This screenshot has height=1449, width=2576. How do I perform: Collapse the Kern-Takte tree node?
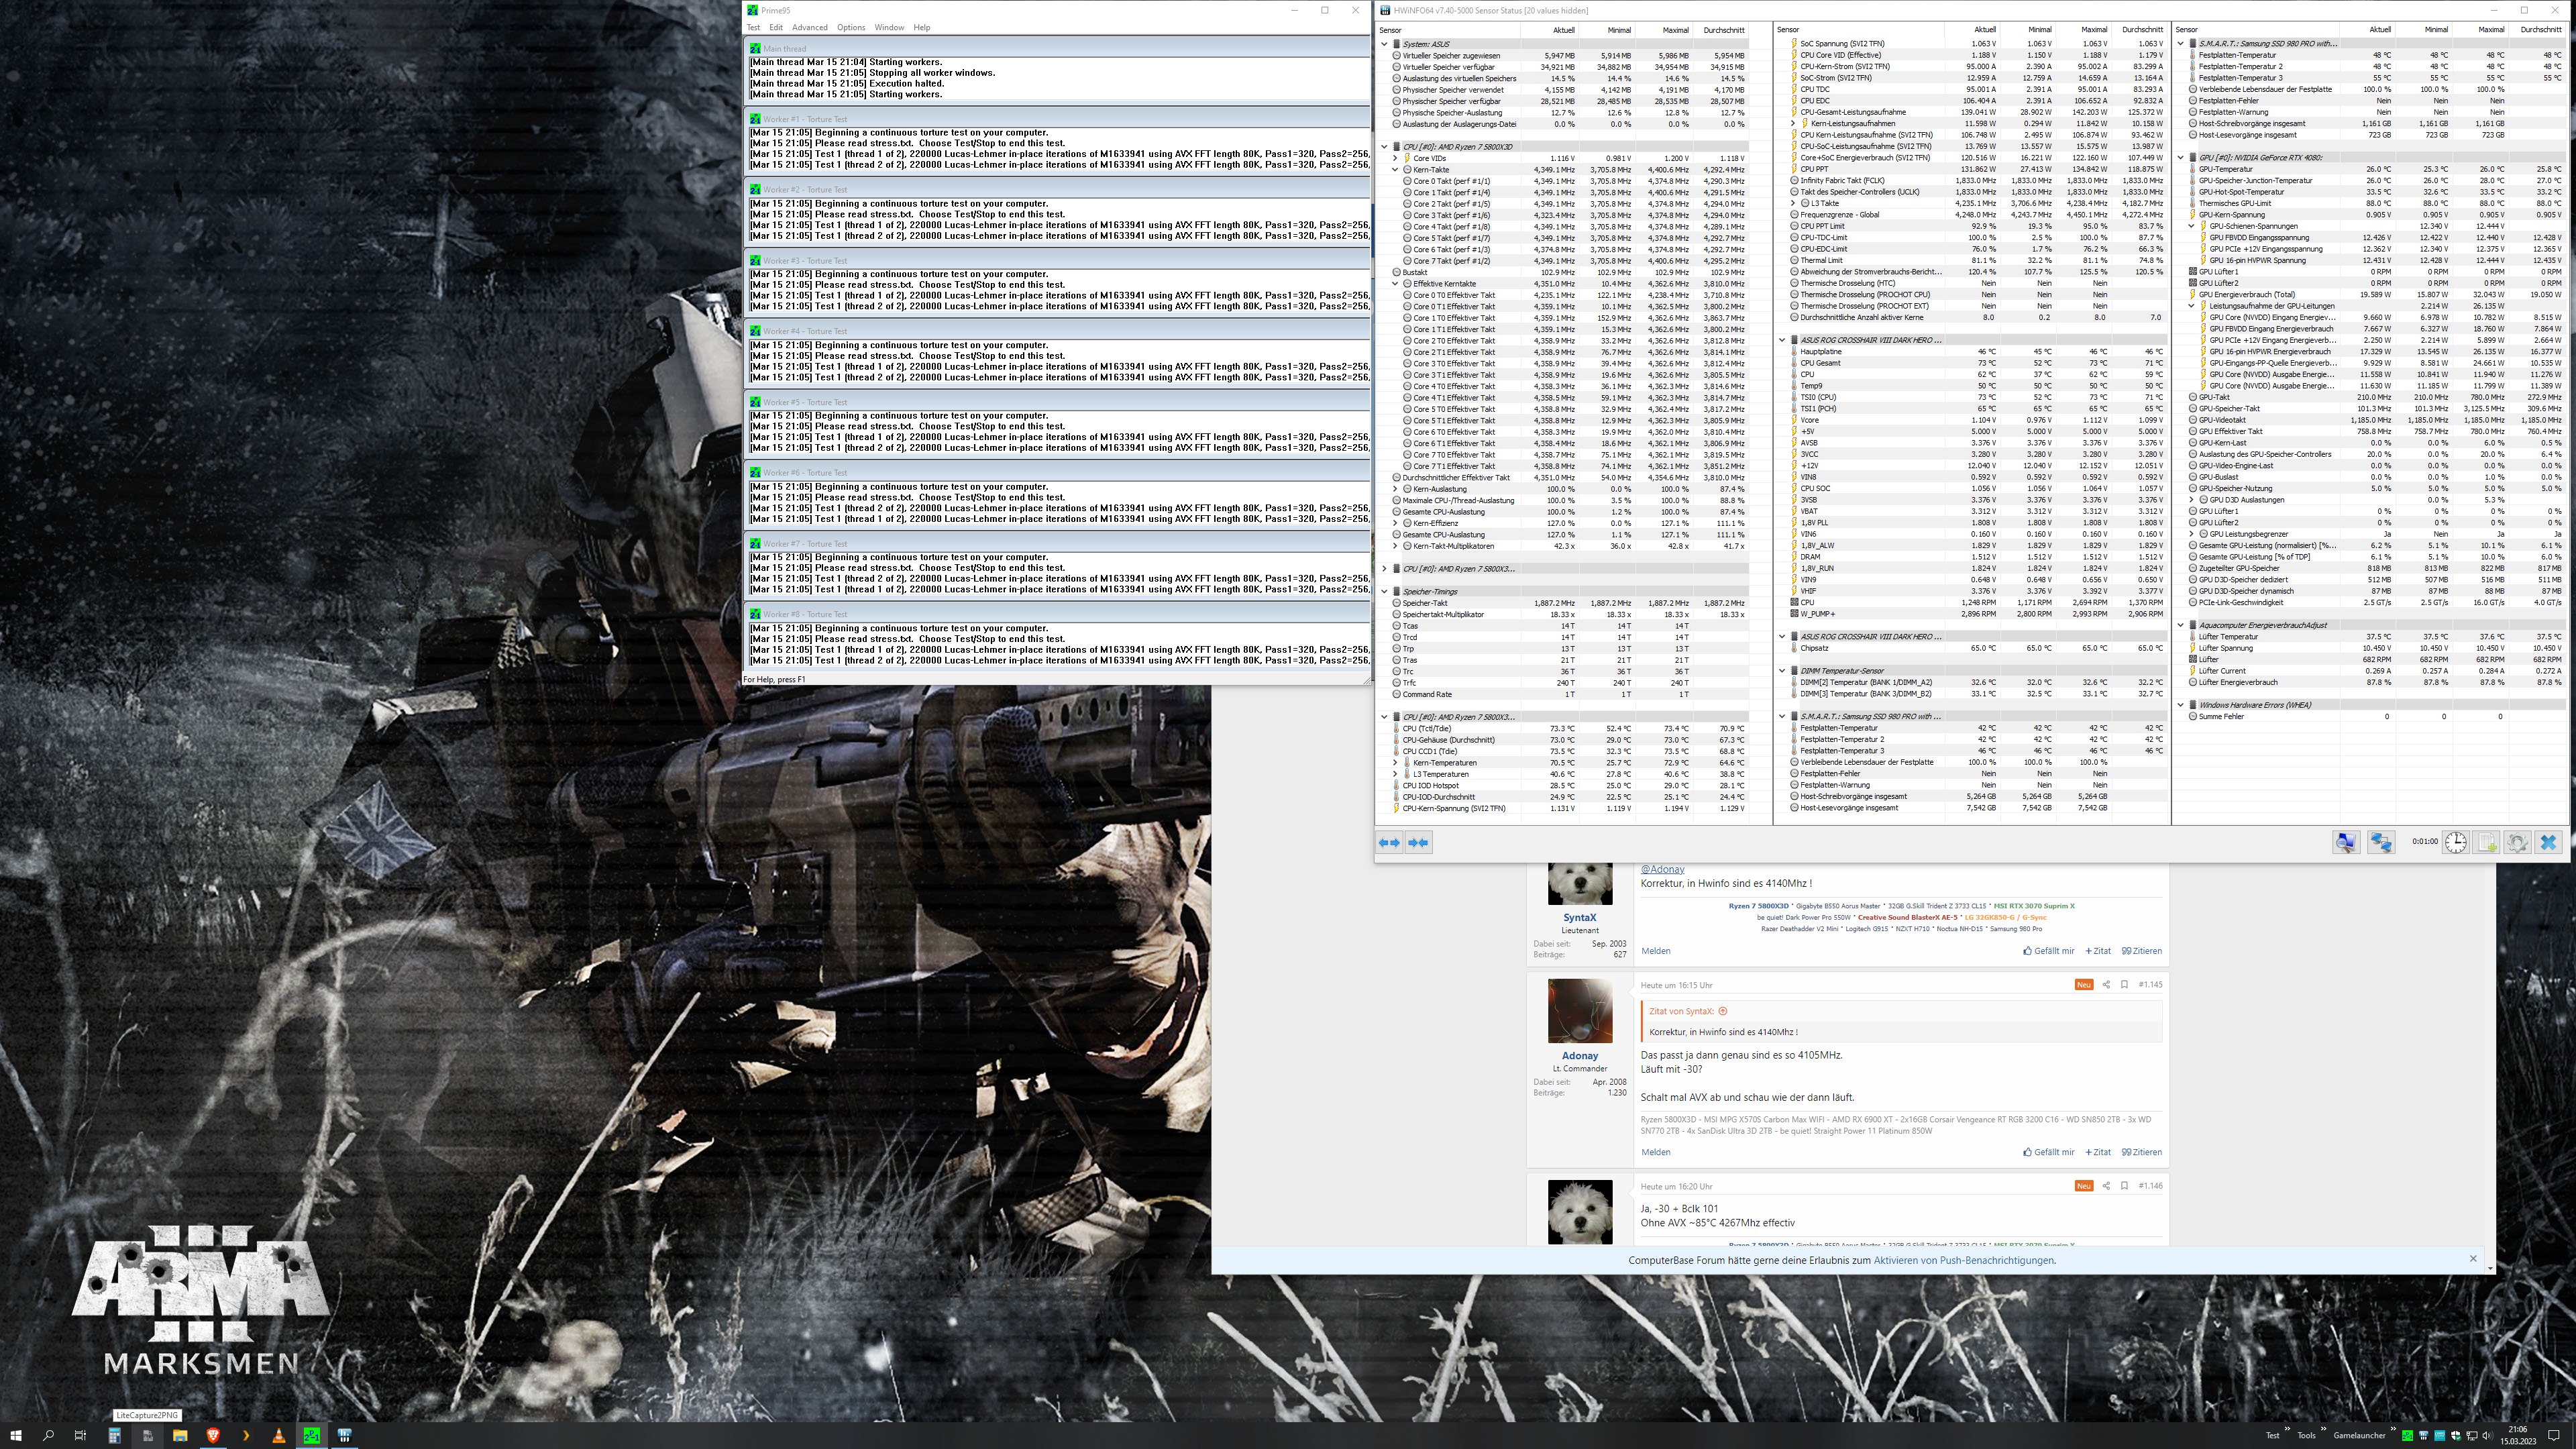pyautogui.click(x=1395, y=170)
